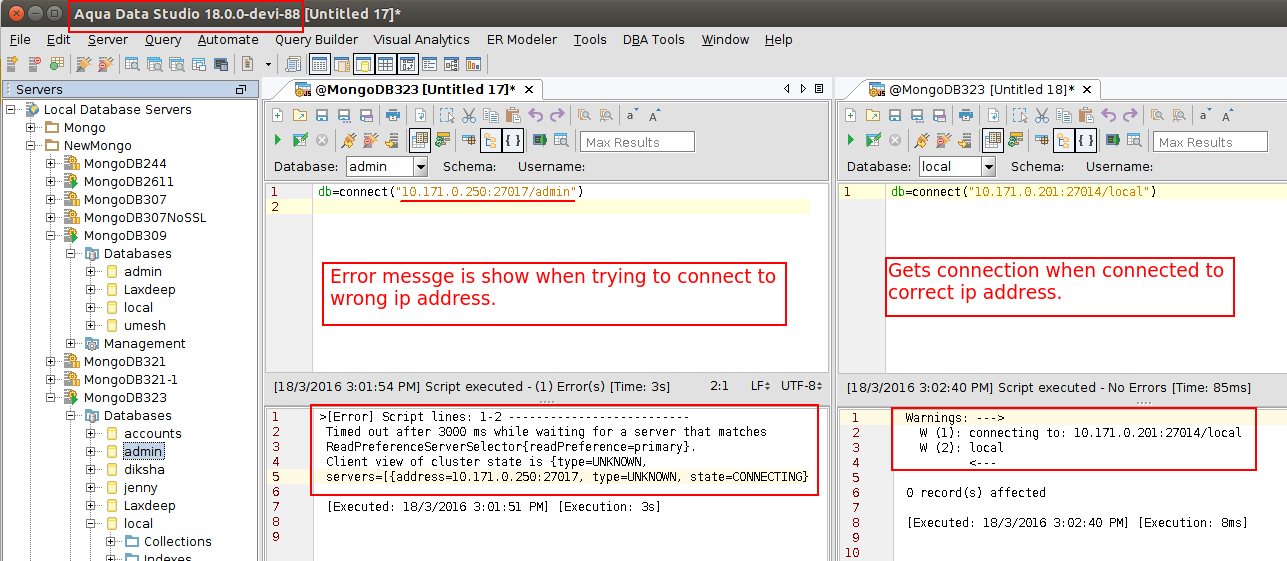Open dropdown arrow beside the document icon in main toolbar
This screenshot has height=561, width=1287.
[268, 64]
